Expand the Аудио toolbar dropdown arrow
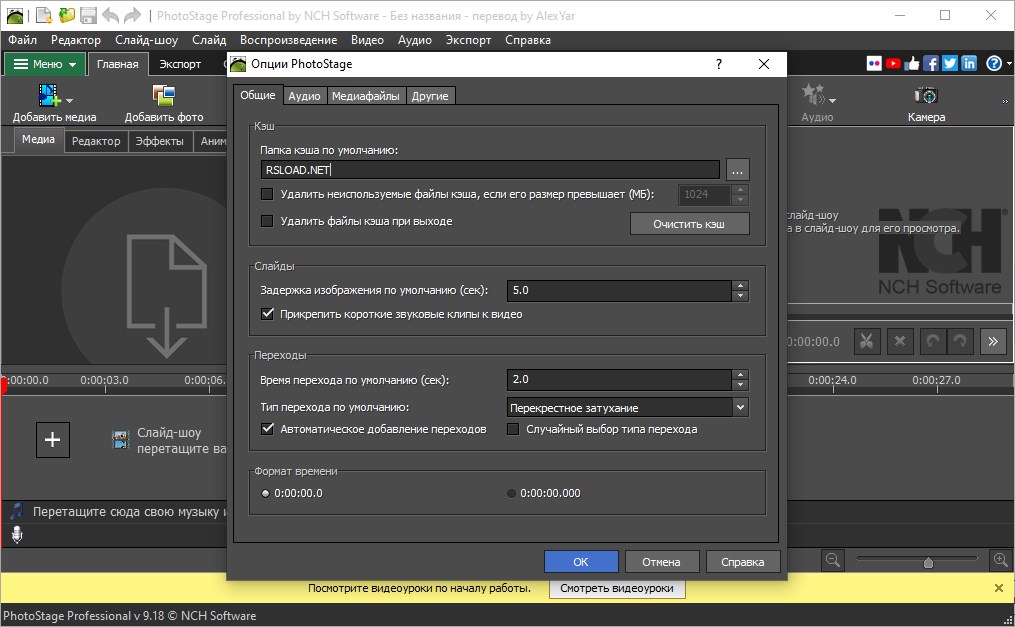This screenshot has height=627, width=1015. (x=832, y=100)
